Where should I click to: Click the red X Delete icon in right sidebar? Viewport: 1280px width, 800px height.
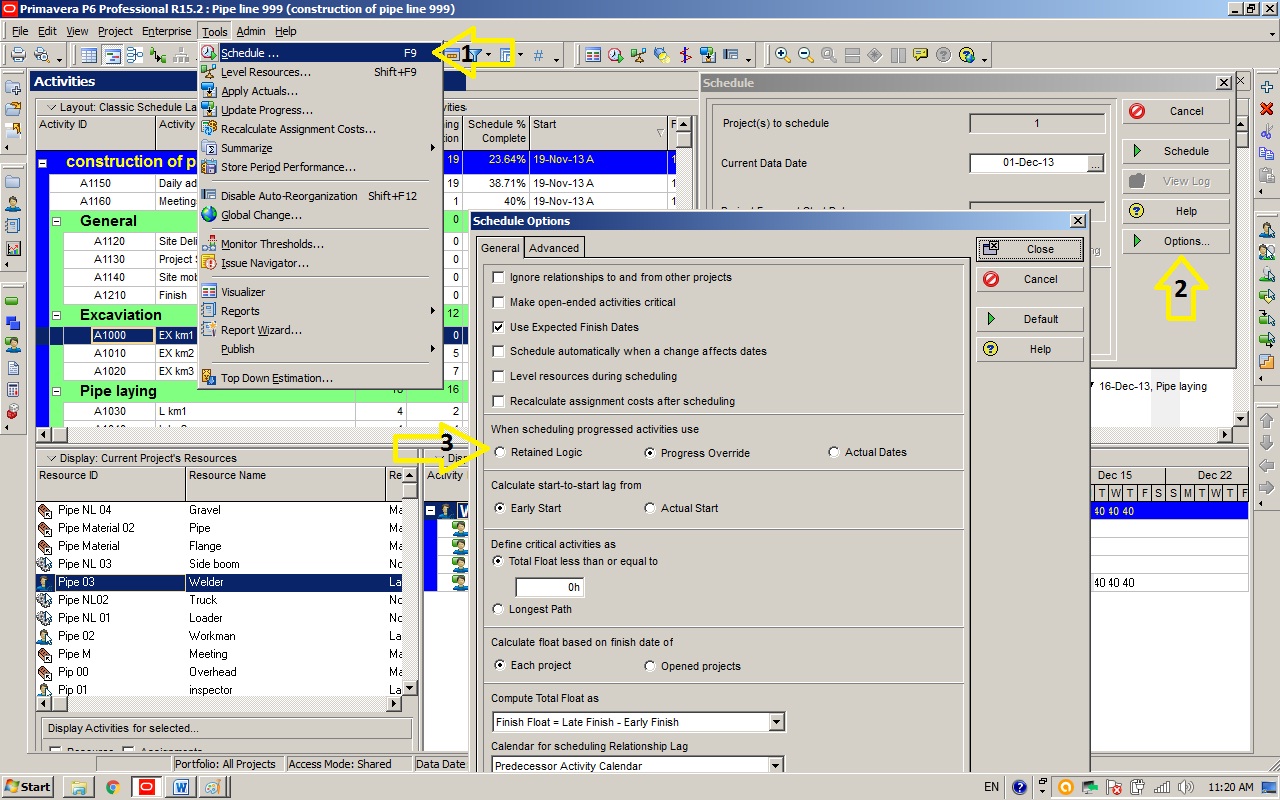pyautogui.click(x=1266, y=109)
